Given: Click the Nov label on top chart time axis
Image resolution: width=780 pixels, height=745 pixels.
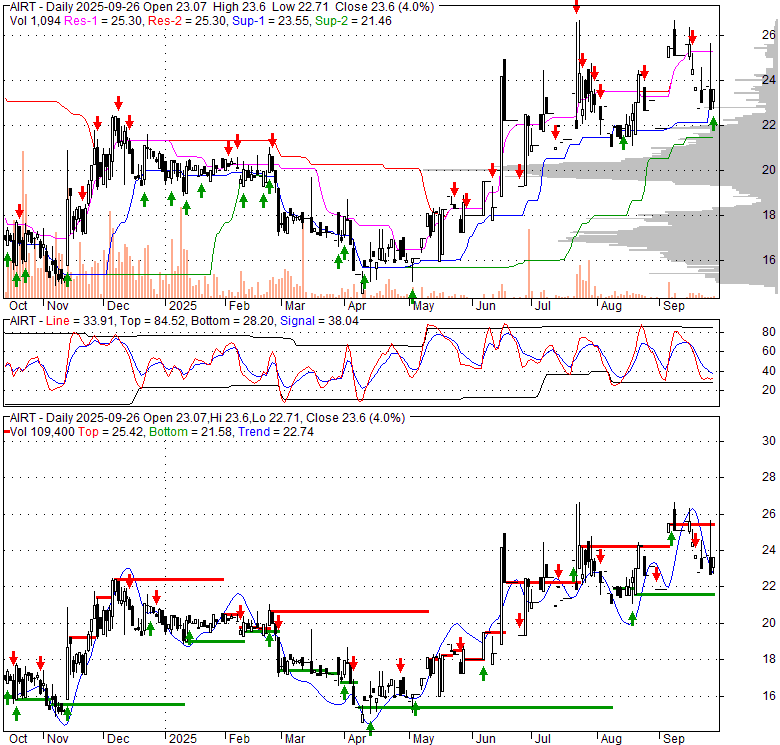Looking at the screenshot, I should [58, 306].
